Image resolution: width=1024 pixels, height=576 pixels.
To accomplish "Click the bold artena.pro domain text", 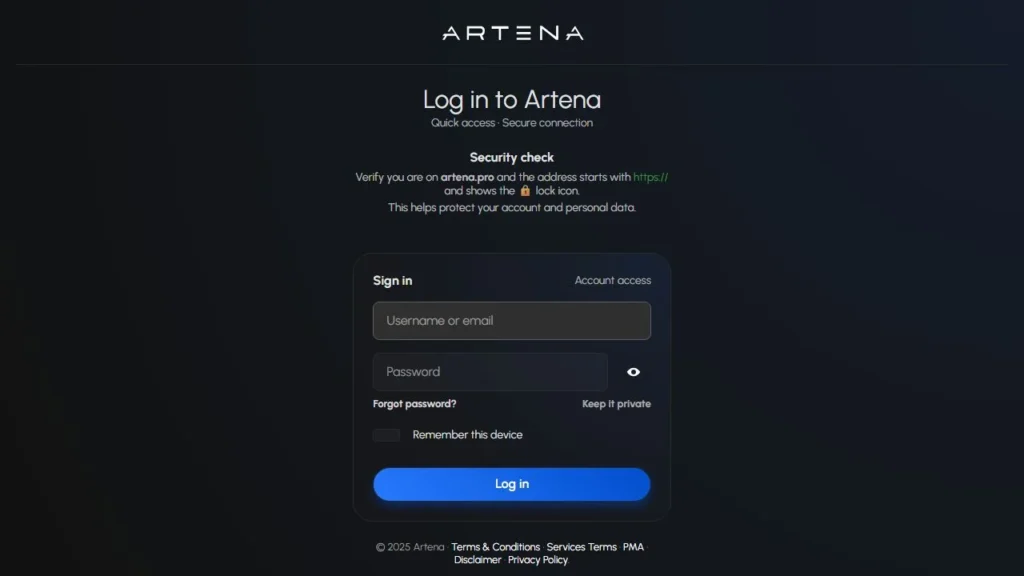I will [x=467, y=177].
